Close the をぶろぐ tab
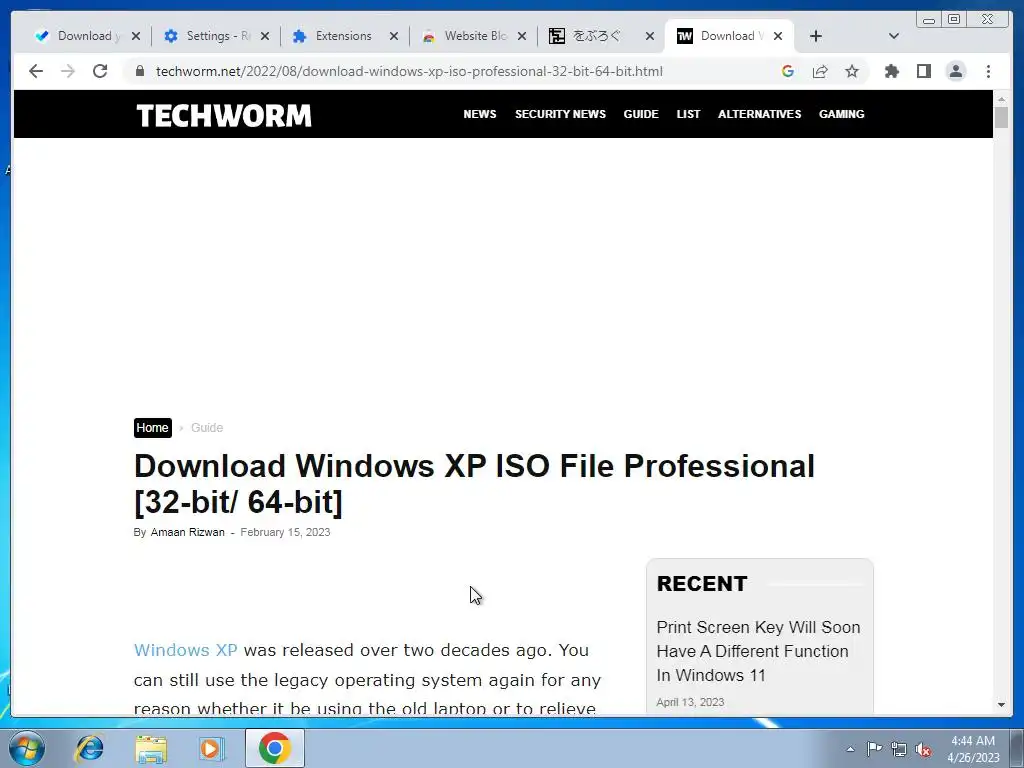This screenshot has width=1024, height=768. point(650,37)
